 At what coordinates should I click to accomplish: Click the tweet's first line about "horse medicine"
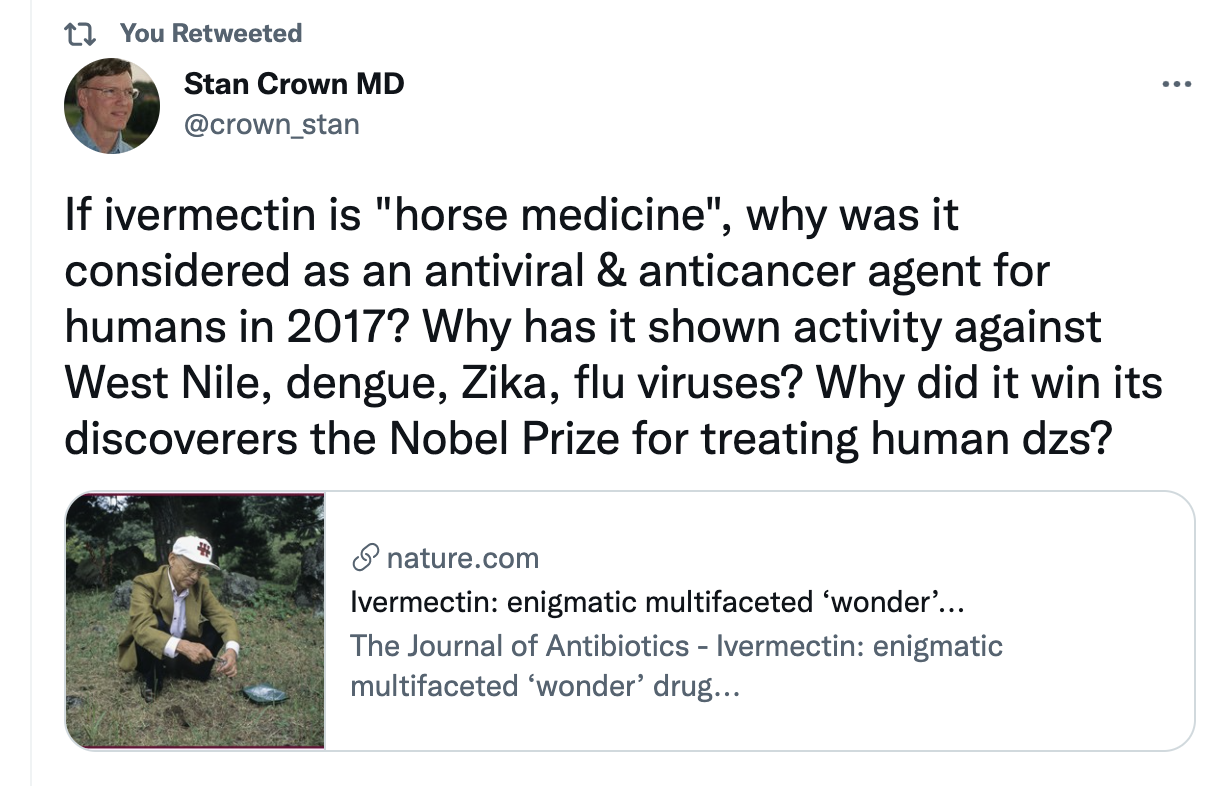(x=511, y=215)
